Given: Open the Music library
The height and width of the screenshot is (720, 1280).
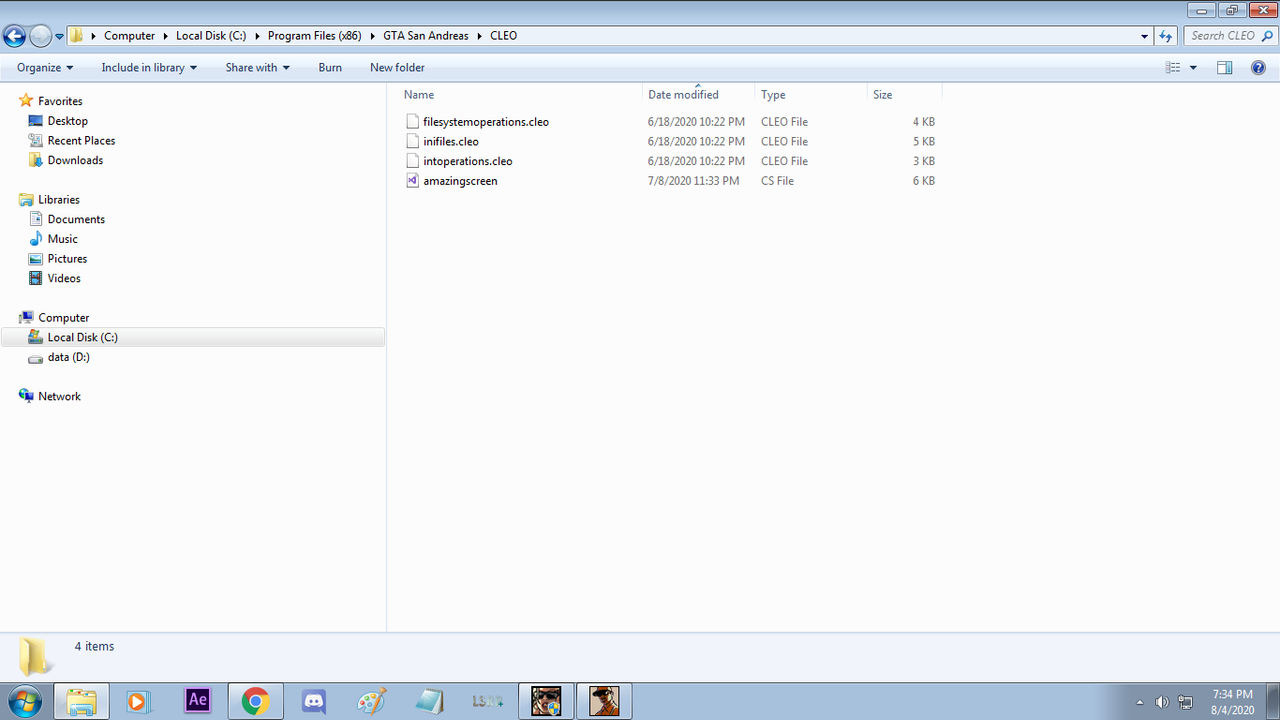Looking at the screenshot, I should (x=63, y=239).
